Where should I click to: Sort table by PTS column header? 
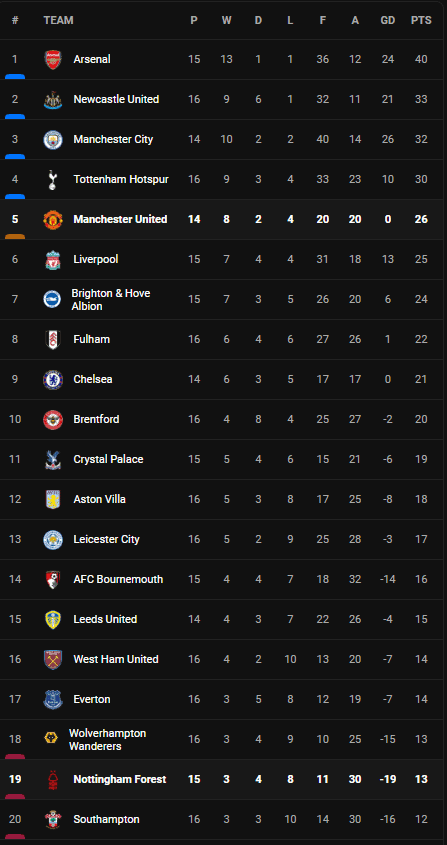click(421, 20)
